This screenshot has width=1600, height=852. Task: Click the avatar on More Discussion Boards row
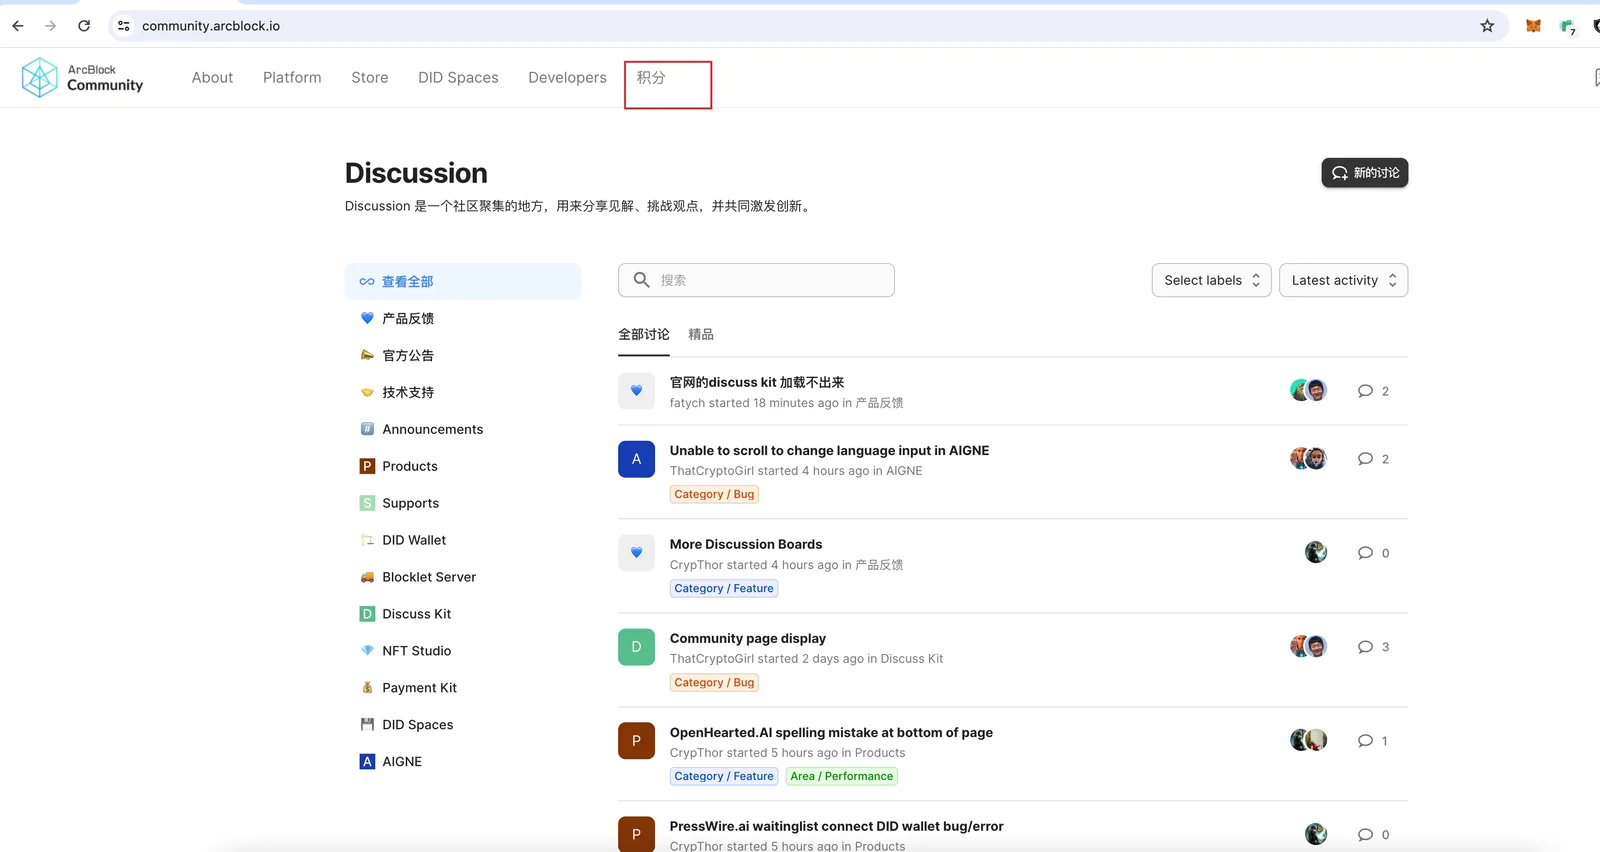click(1316, 552)
